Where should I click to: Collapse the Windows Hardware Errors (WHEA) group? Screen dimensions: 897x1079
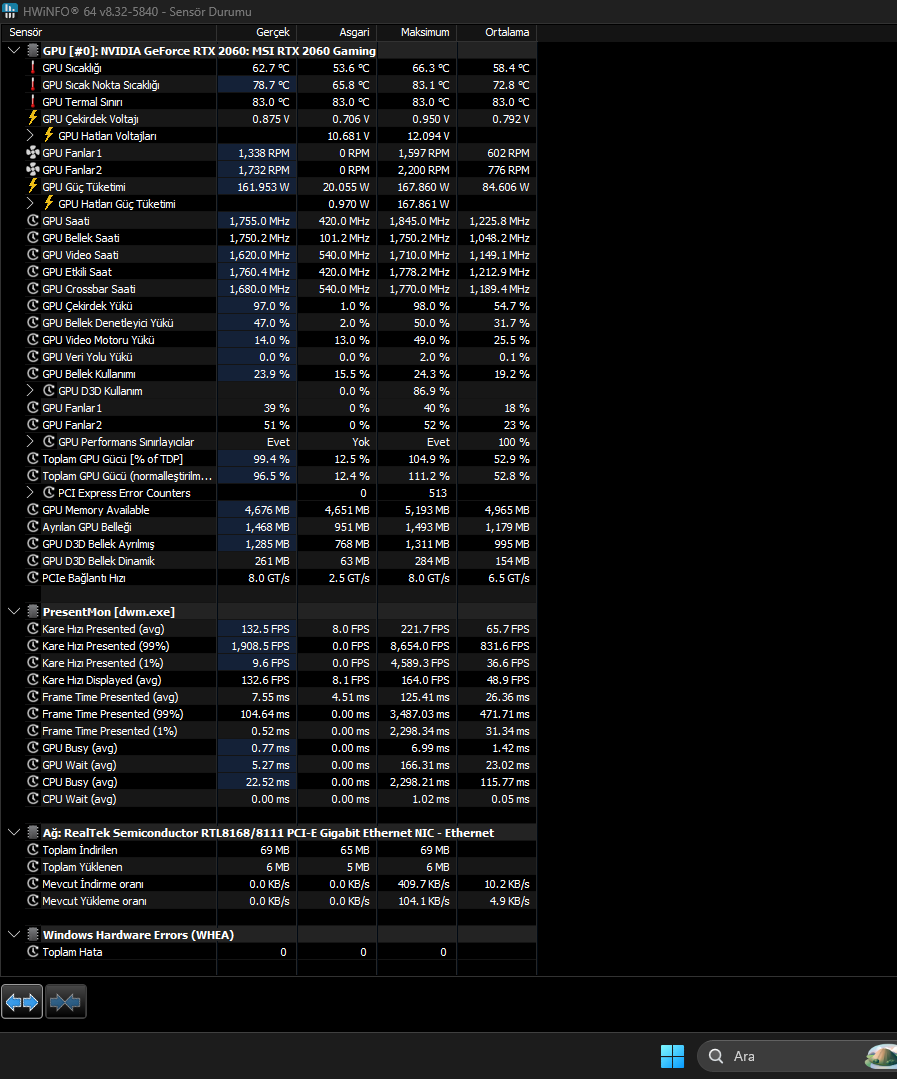pos(14,934)
